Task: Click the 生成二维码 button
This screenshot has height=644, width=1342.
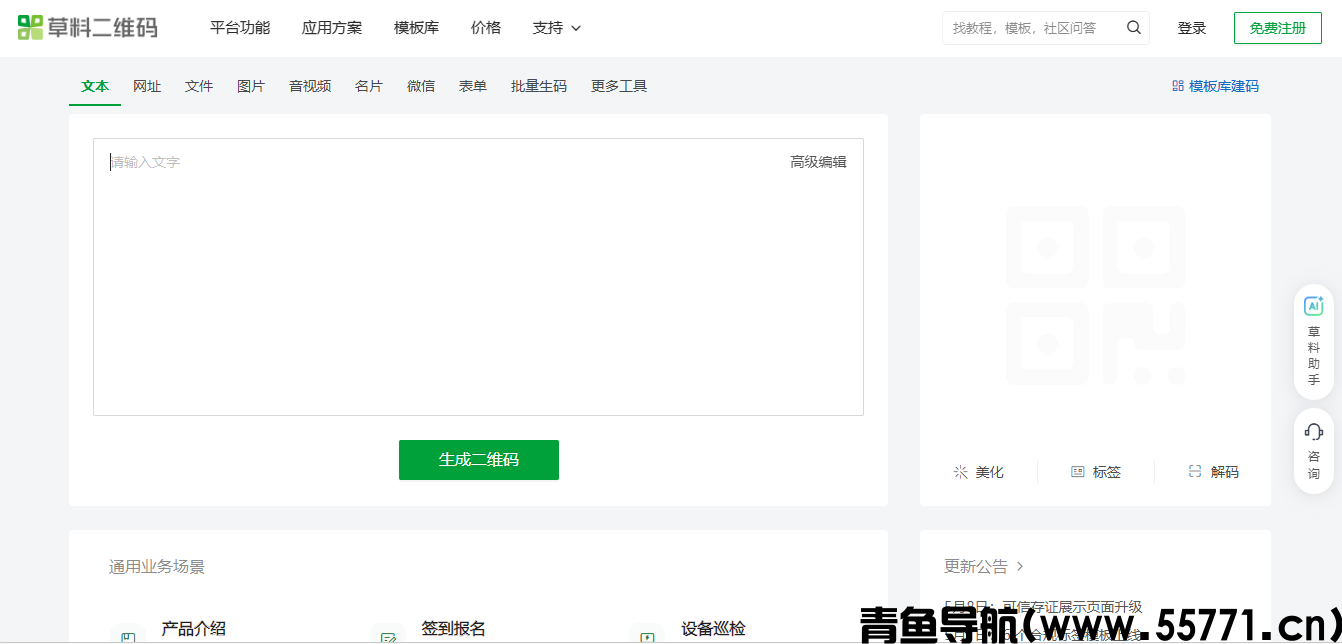Action: [479, 460]
